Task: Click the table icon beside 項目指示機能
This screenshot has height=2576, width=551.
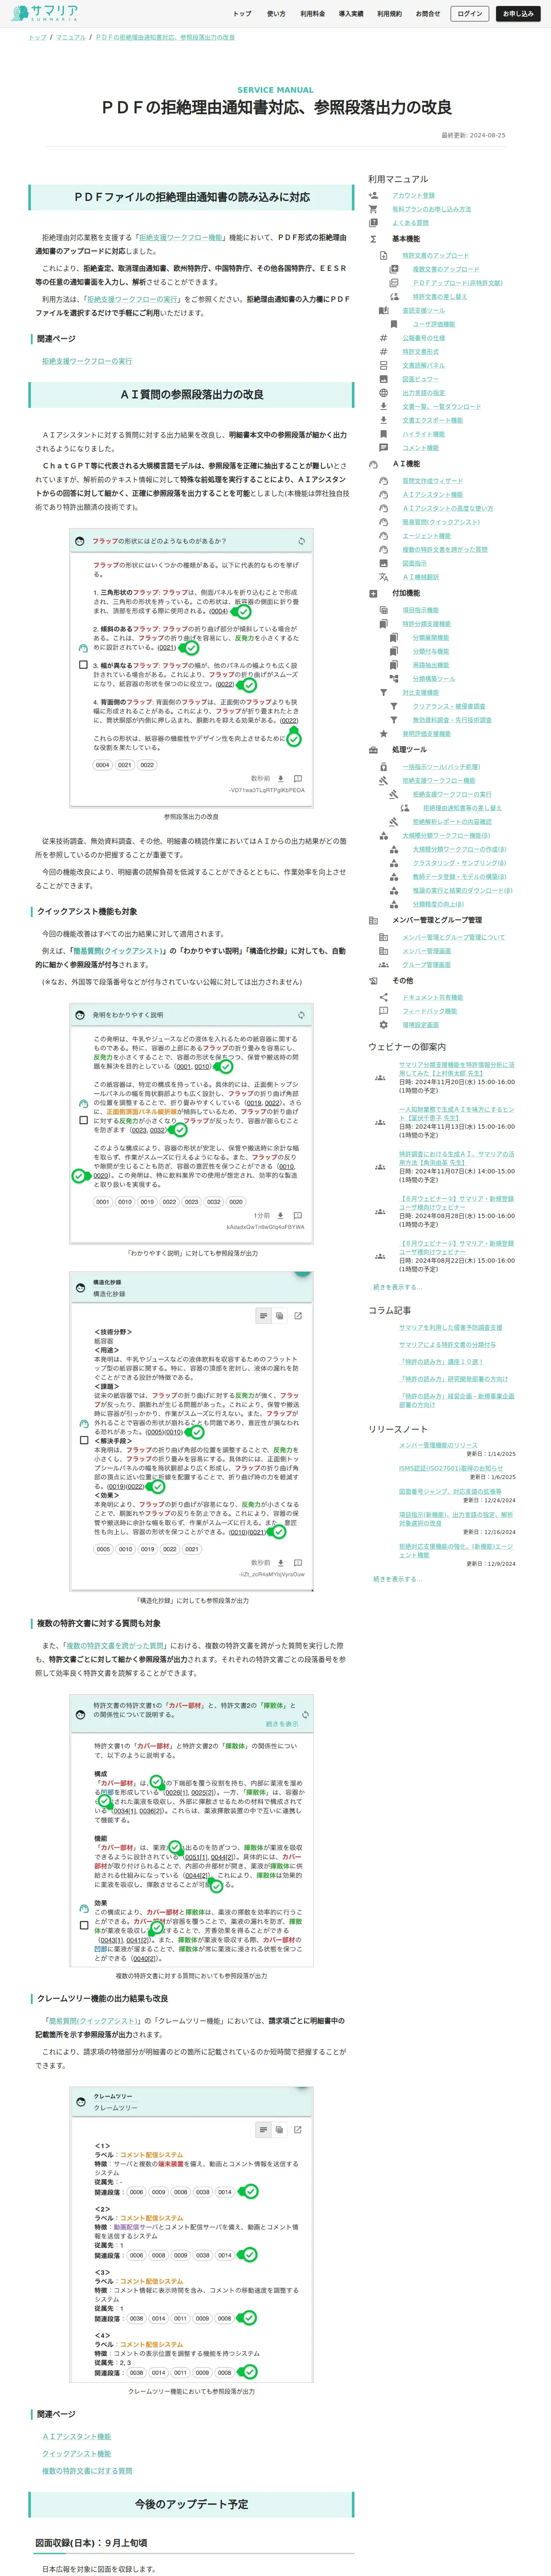Action: tap(383, 610)
